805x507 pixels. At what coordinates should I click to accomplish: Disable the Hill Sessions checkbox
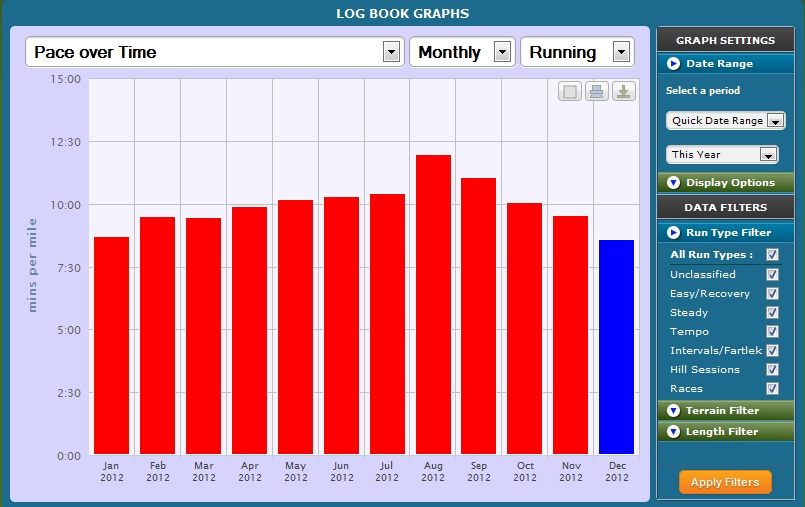coord(772,369)
